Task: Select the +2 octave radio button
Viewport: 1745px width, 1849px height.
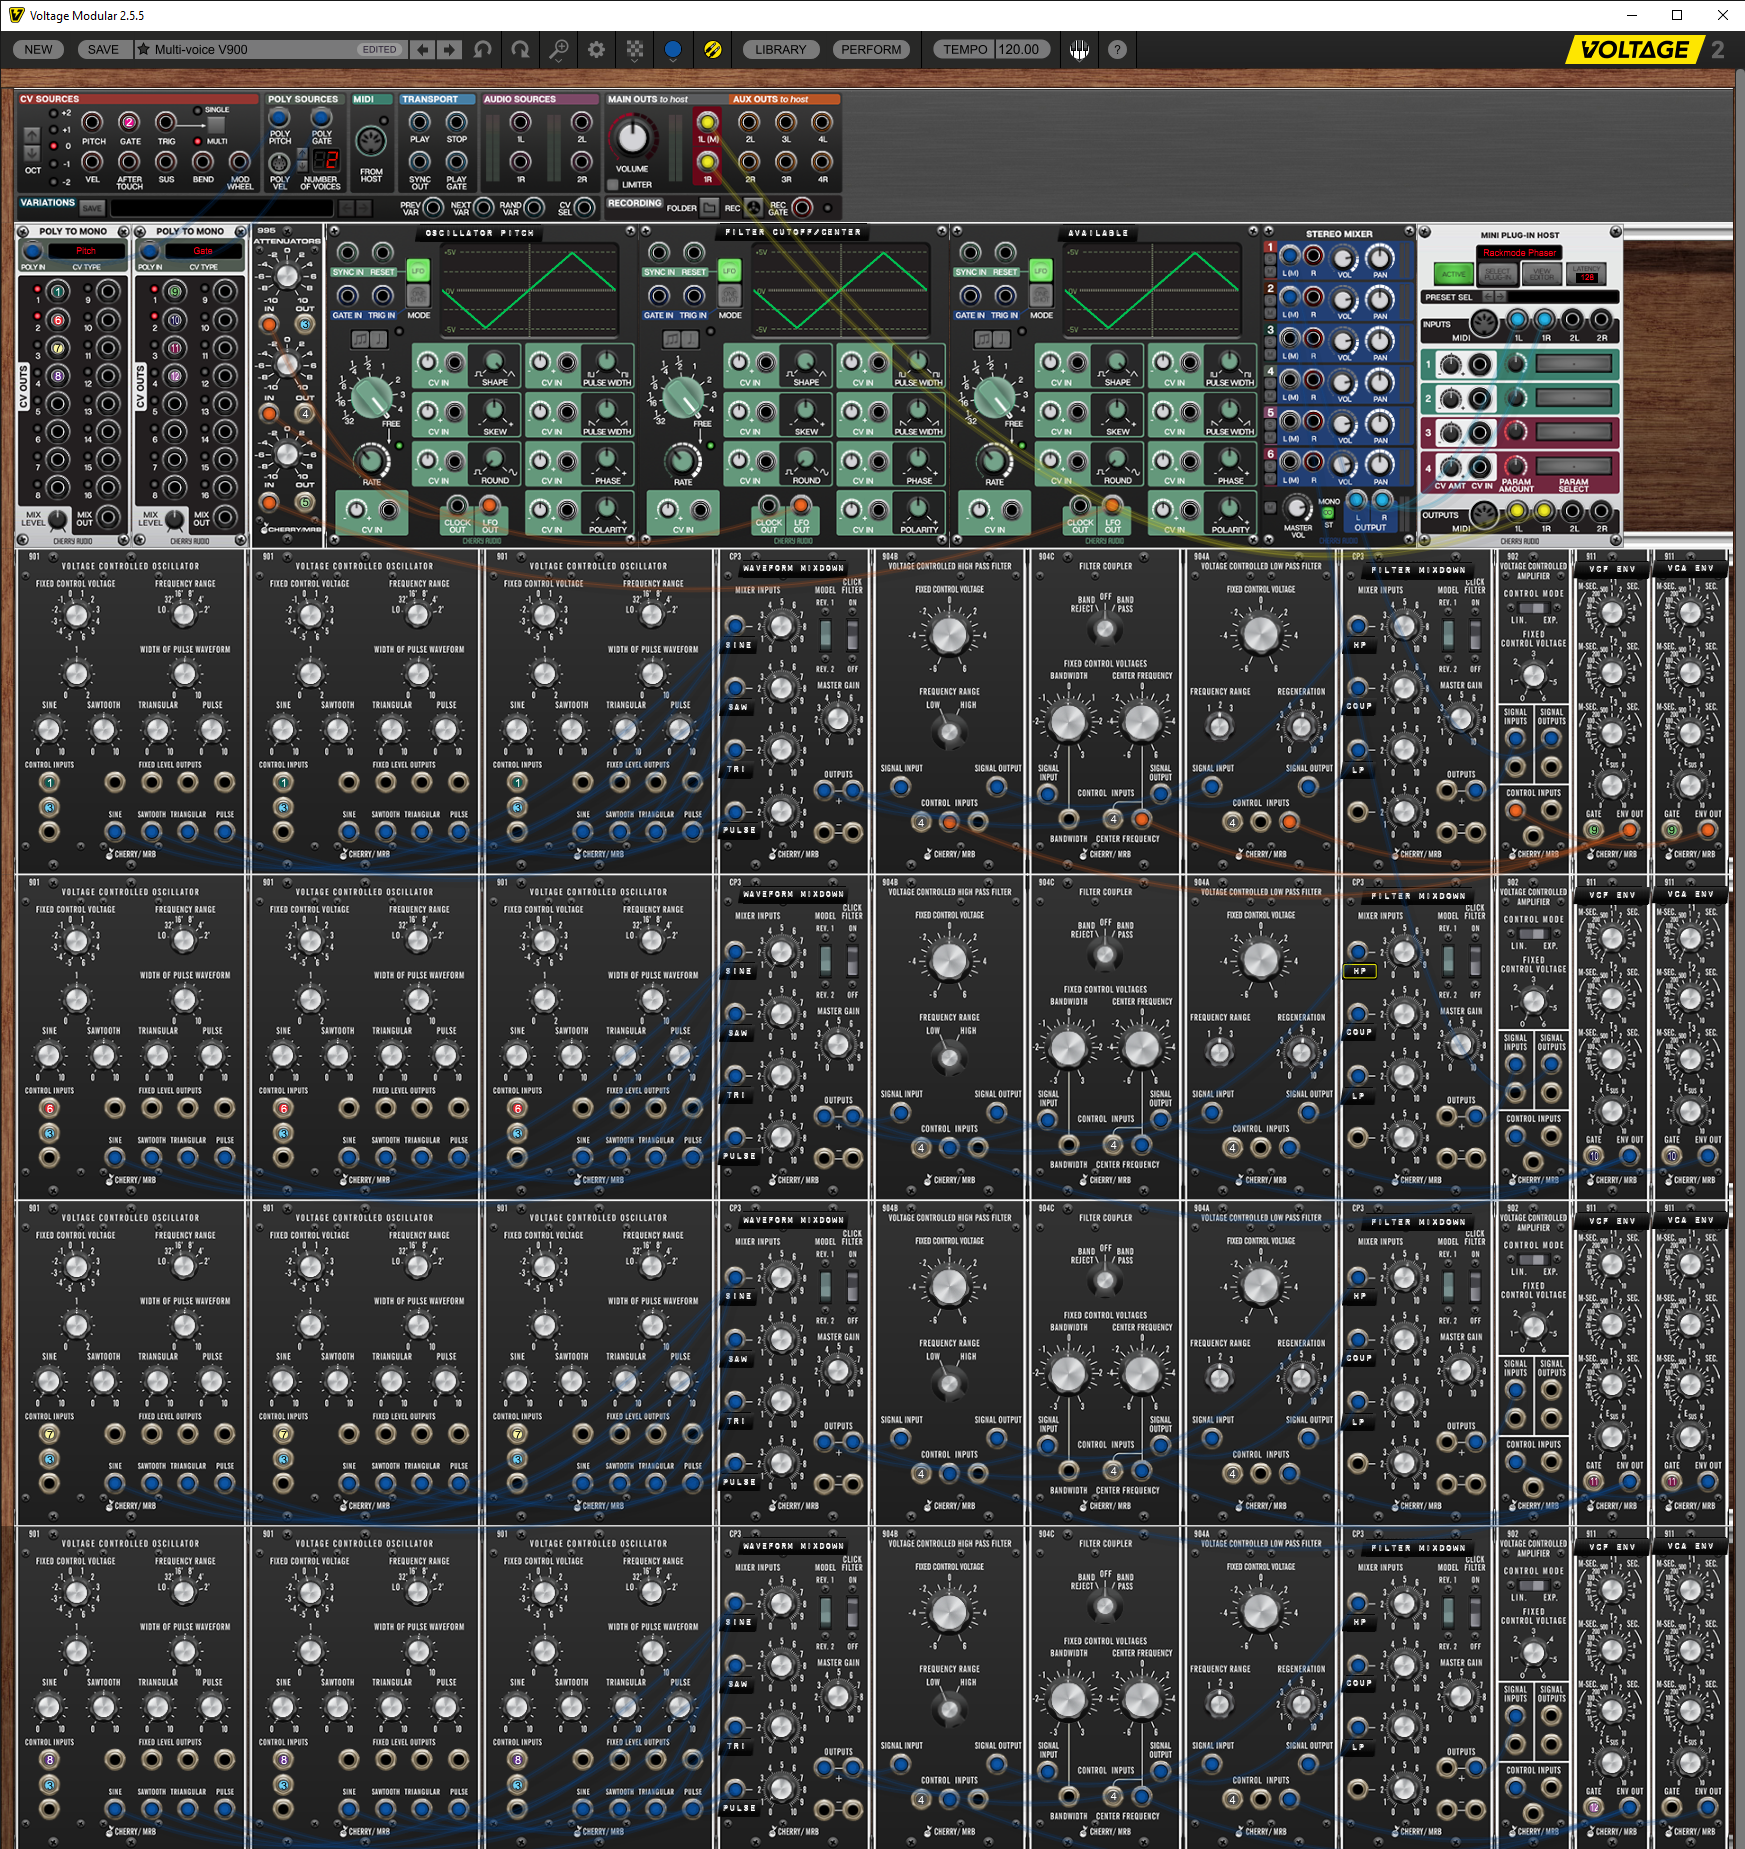Action: coord(53,113)
